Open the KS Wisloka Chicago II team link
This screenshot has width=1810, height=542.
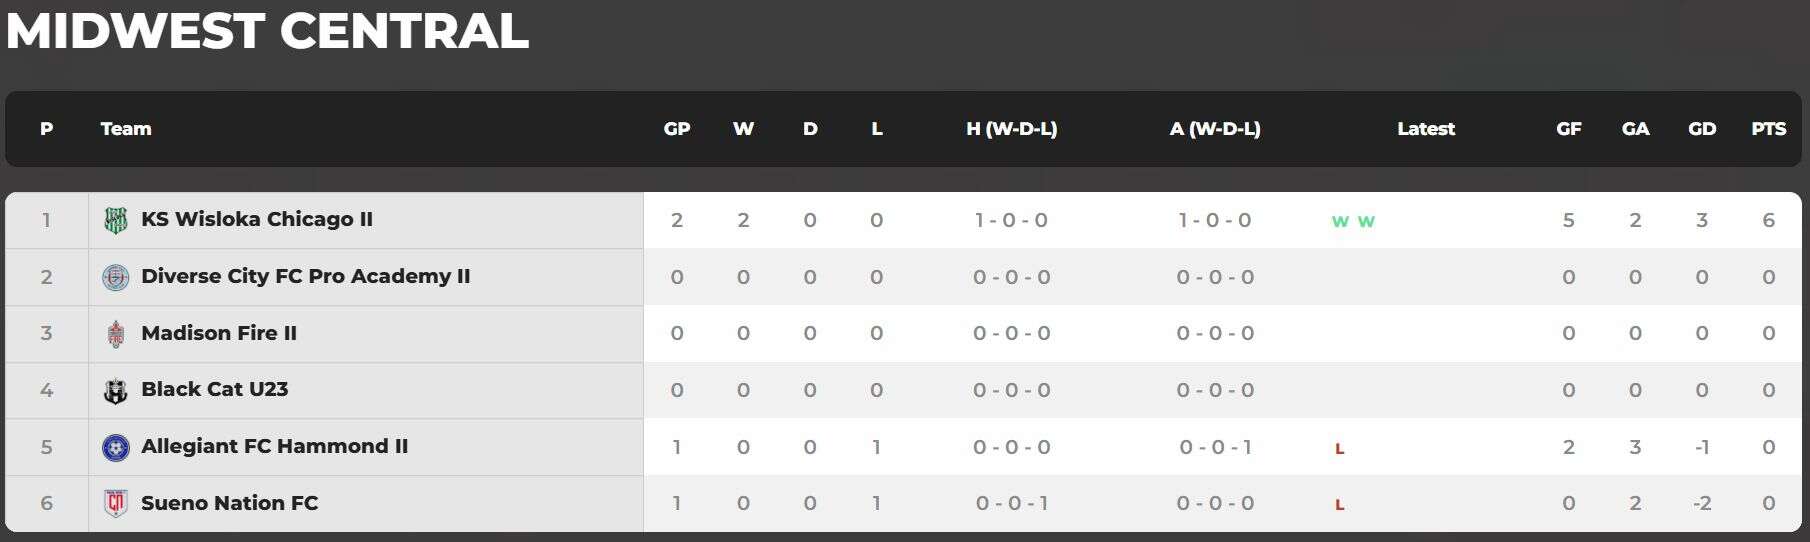(257, 219)
